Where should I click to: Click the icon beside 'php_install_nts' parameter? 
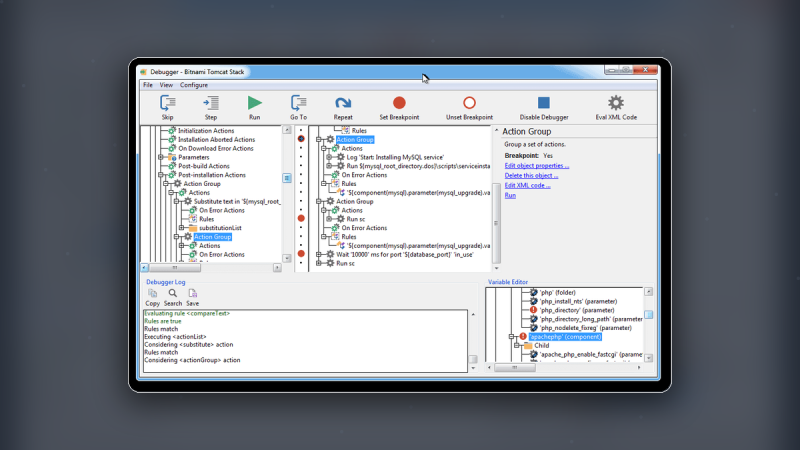[534, 302]
